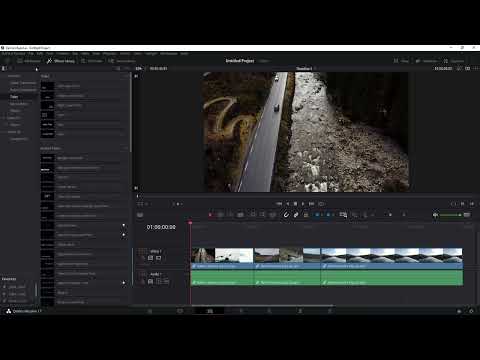Image resolution: width=480 pixels, height=360 pixels.
Task: Adjust the green monitor volume slider
Action: point(450,215)
